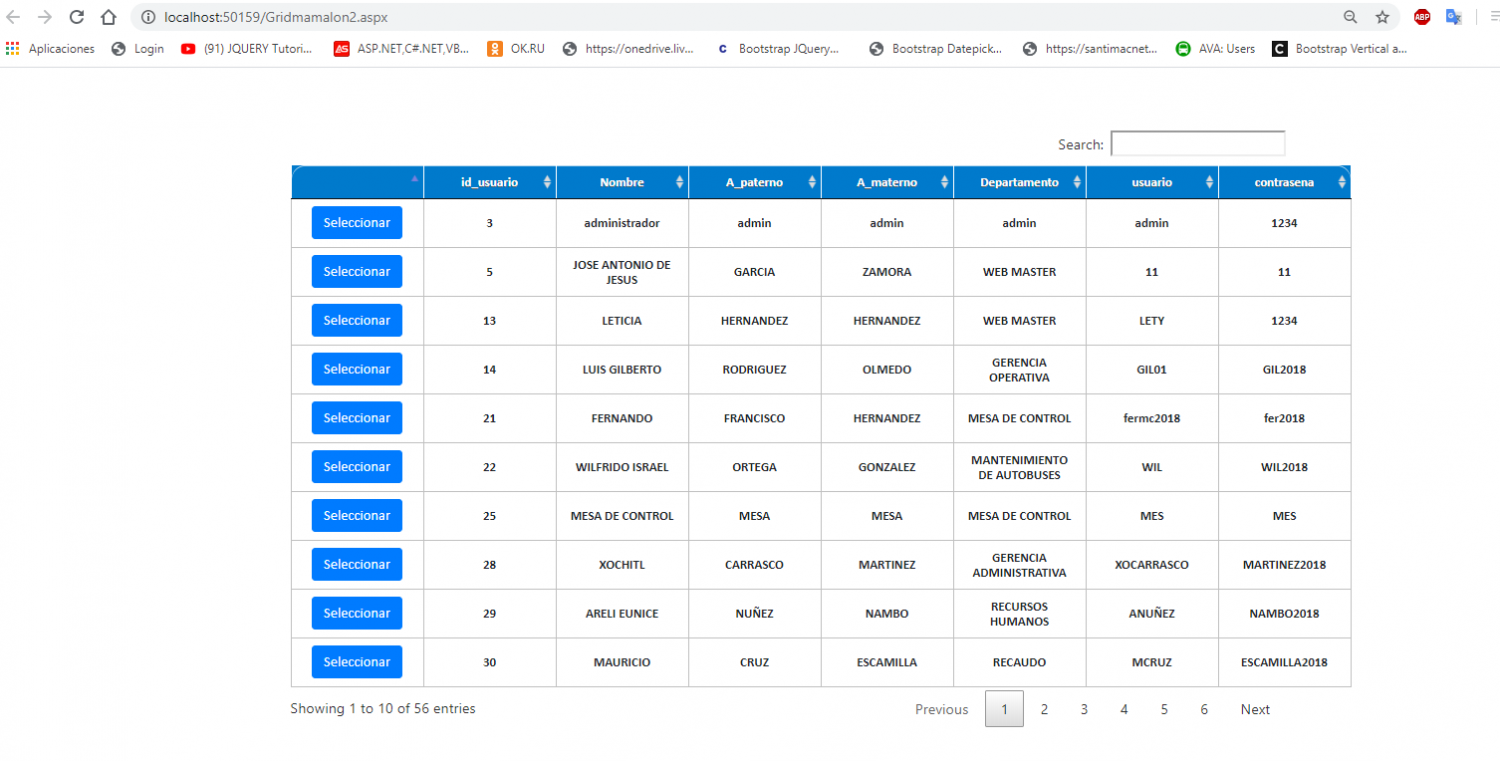The width and height of the screenshot is (1500, 761).
Task: Sort table by contrasena column
Action: [1285, 182]
